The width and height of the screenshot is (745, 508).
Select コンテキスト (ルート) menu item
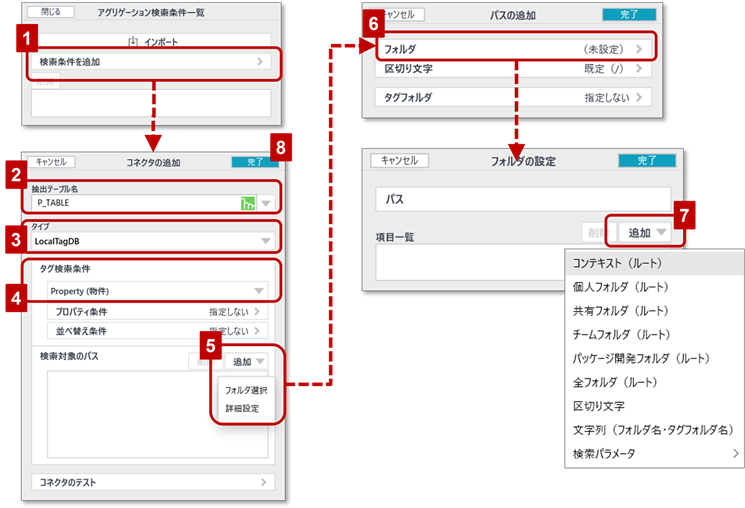click(654, 263)
